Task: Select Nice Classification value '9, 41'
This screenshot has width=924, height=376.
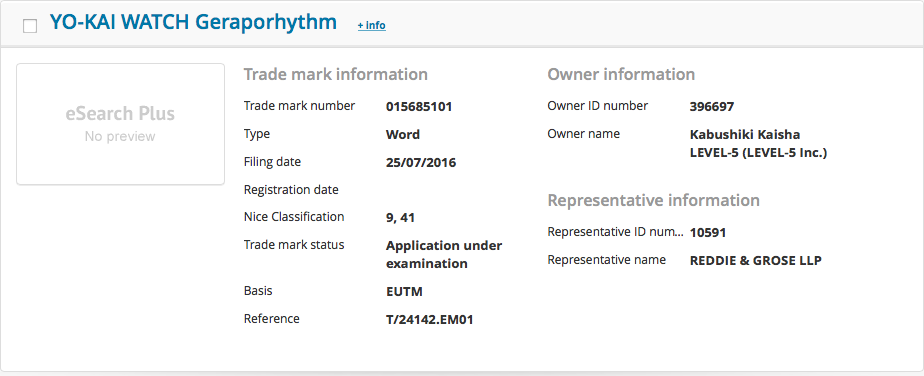Action: tap(401, 217)
